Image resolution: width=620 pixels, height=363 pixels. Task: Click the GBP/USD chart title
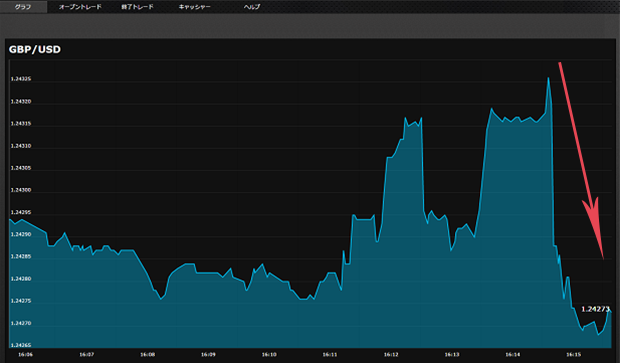tap(35, 49)
